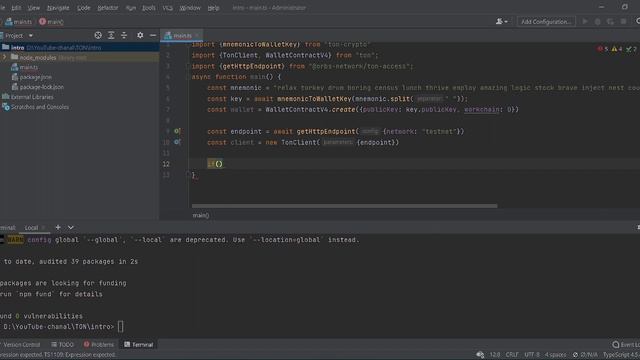Click the select opened file target icon

point(98,36)
